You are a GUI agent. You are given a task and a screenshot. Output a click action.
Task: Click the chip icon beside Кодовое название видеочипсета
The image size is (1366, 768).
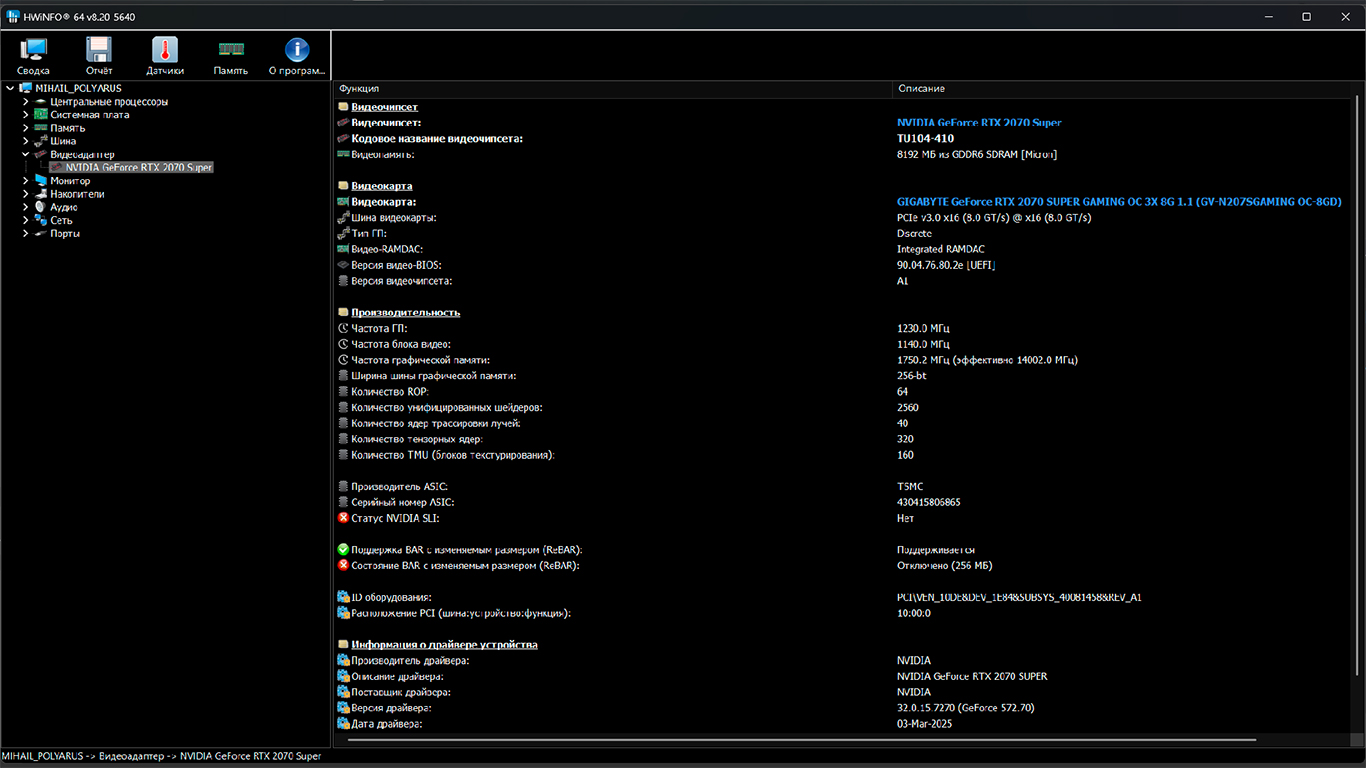(x=343, y=139)
